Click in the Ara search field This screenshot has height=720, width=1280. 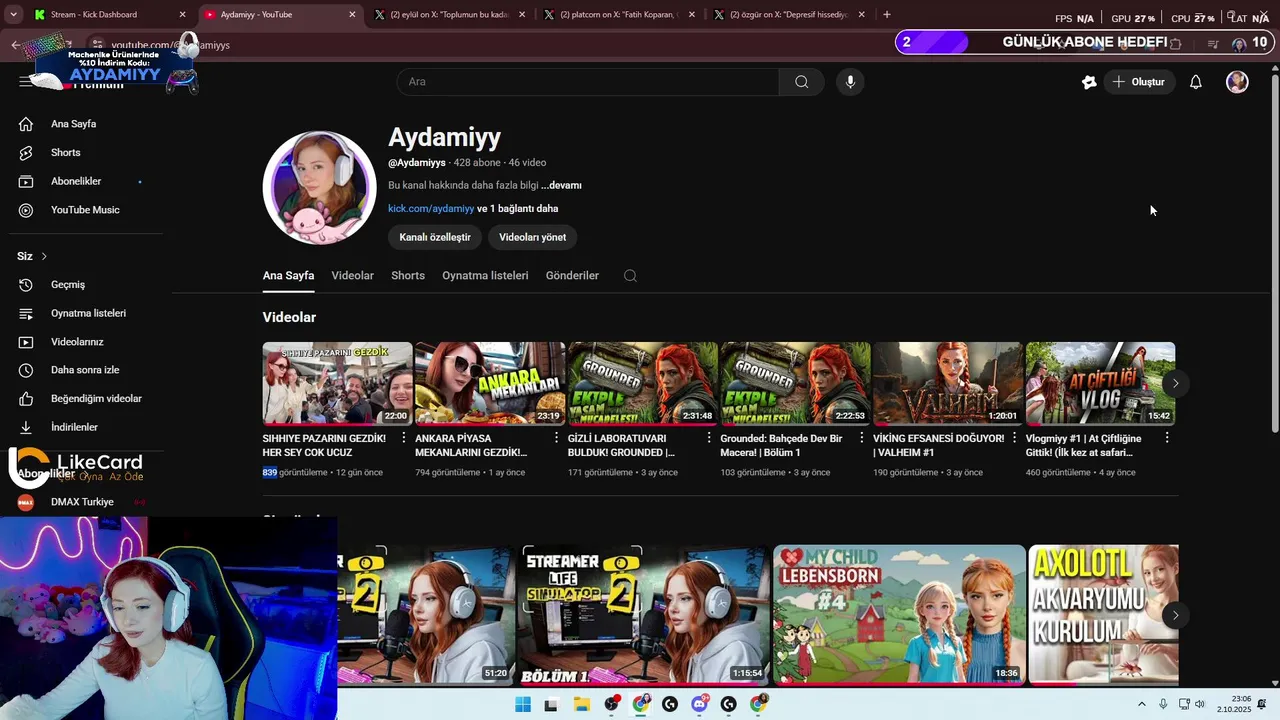588,82
